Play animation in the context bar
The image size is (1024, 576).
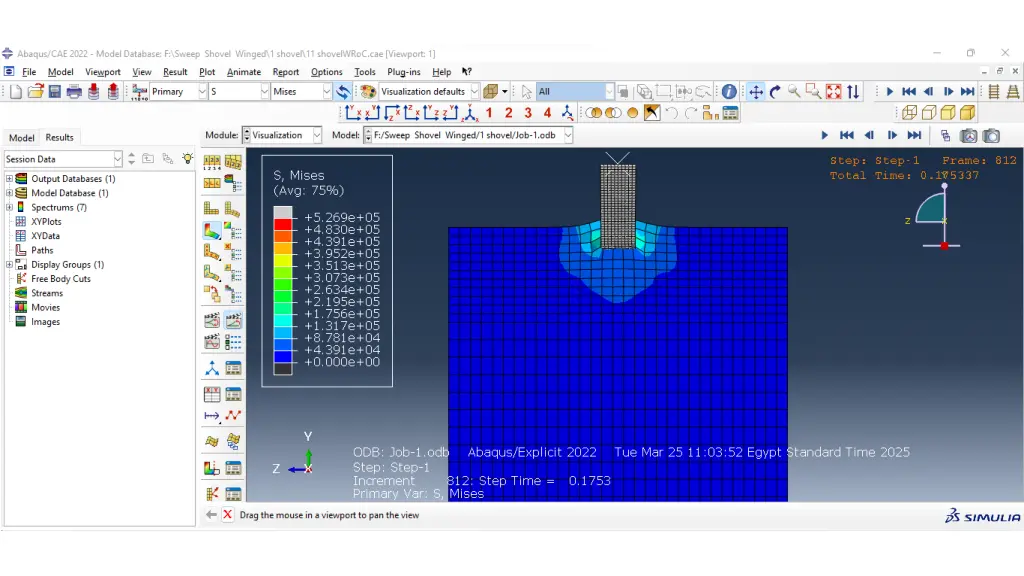(x=824, y=136)
